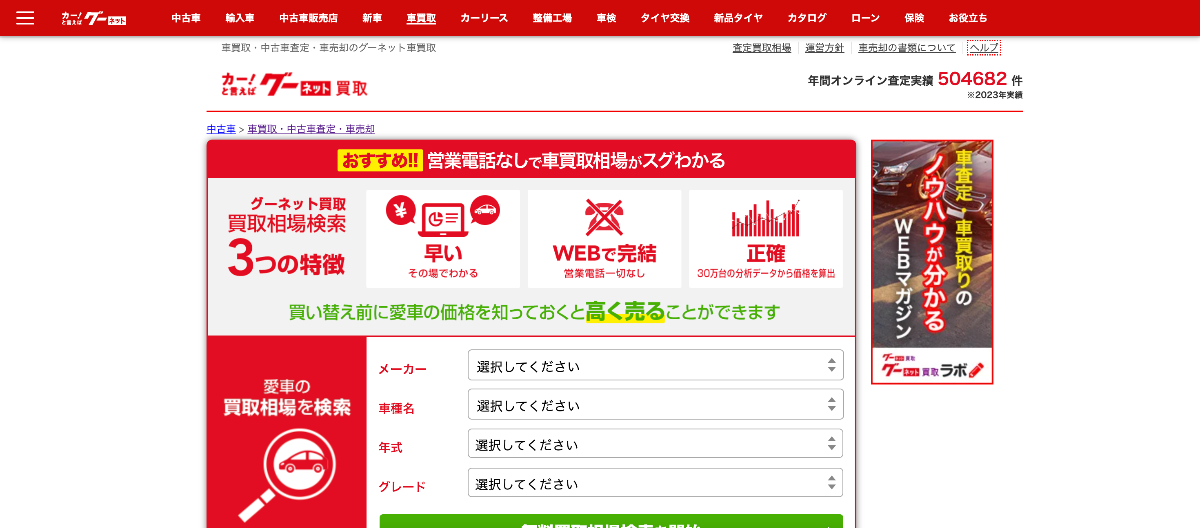The height and width of the screenshot is (528, 1200).
Task: Open the 中古車 menu item
Action: tap(186, 18)
